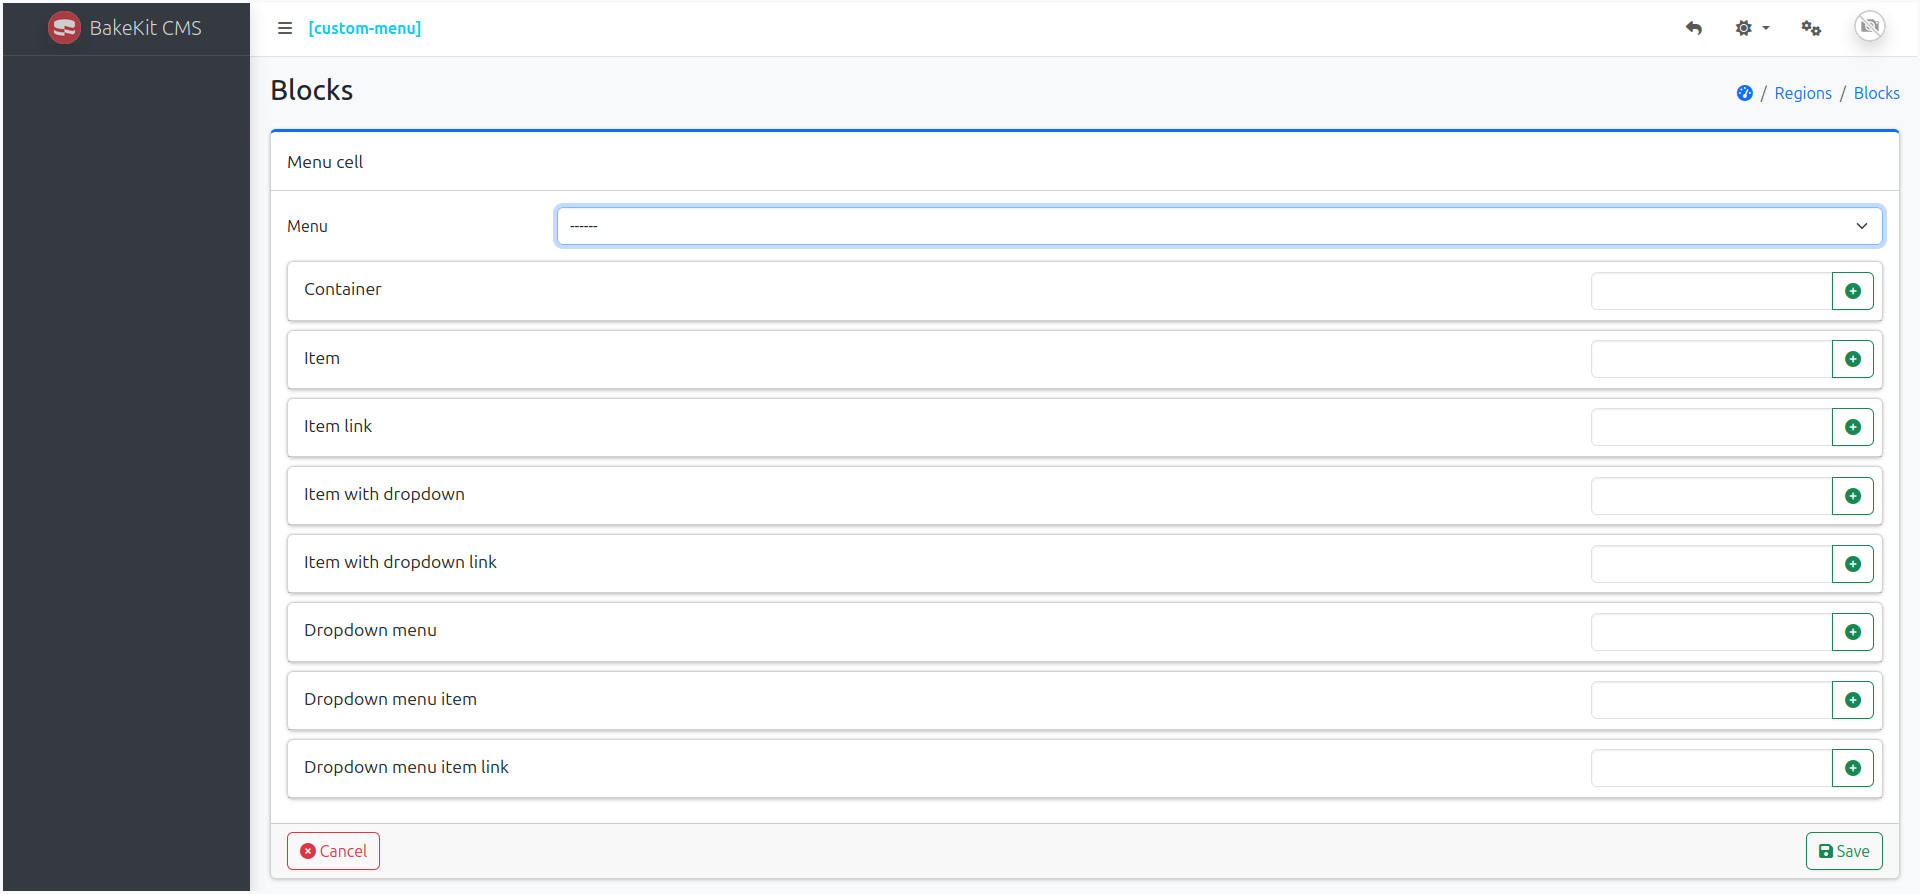This screenshot has width=1920, height=894.
Task: Click the green plus for Container
Action: point(1852,291)
